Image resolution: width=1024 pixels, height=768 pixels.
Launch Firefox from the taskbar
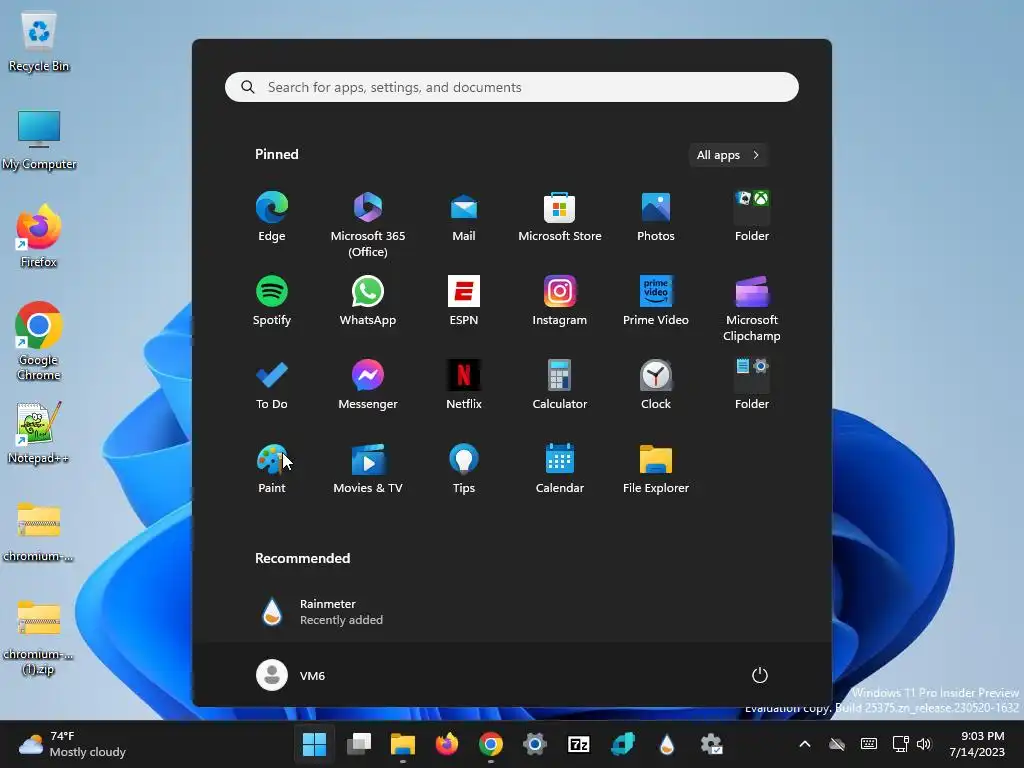(x=447, y=744)
